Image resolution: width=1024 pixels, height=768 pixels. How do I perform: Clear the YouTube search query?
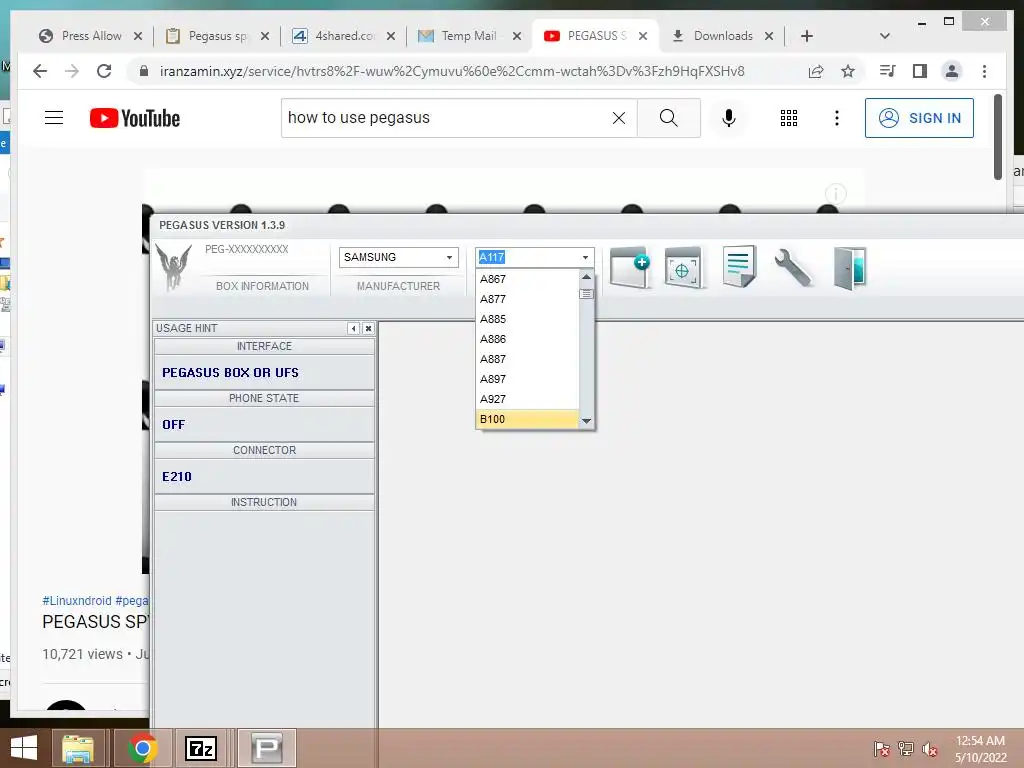[619, 118]
